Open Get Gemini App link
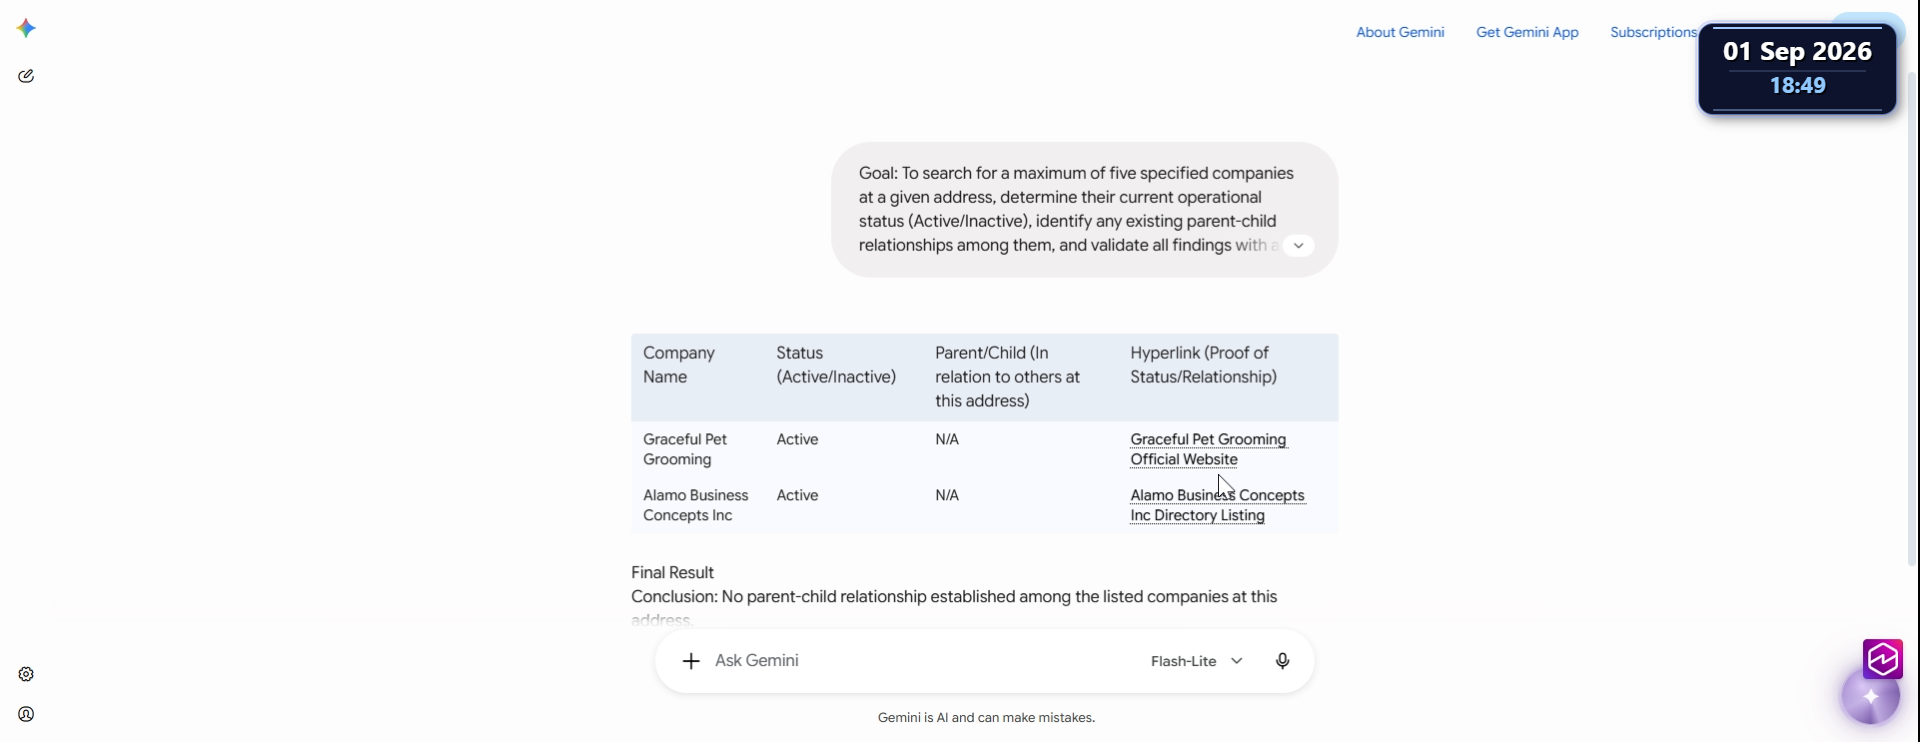The height and width of the screenshot is (742, 1920). (x=1527, y=32)
